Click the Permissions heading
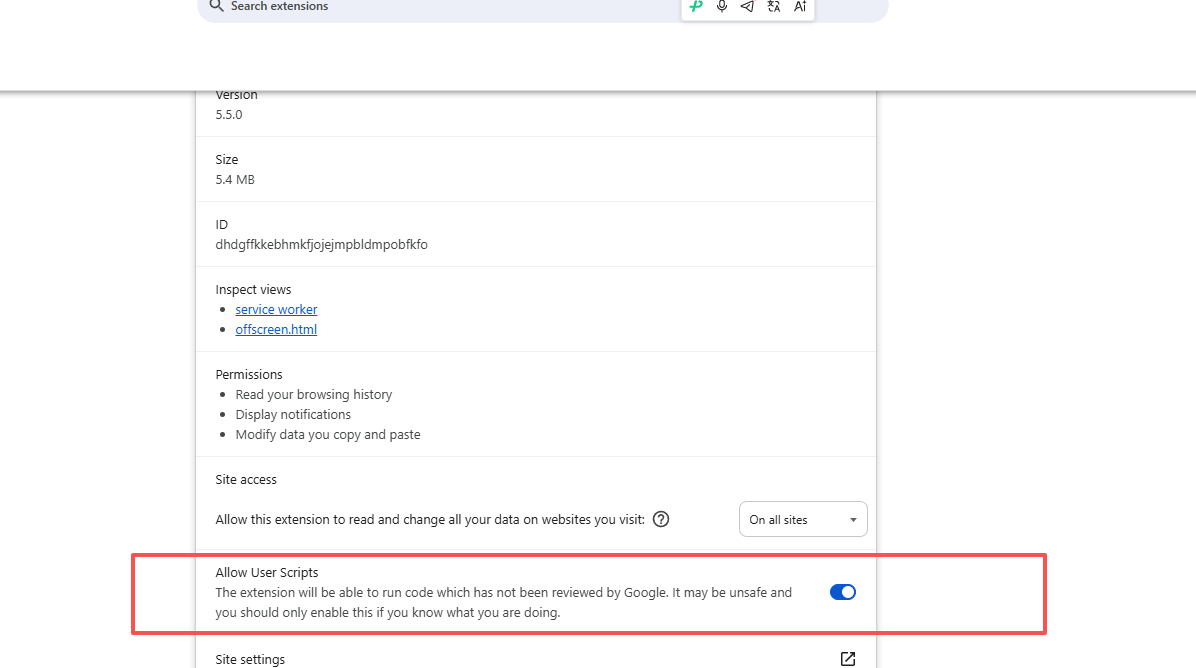 click(x=249, y=374)
